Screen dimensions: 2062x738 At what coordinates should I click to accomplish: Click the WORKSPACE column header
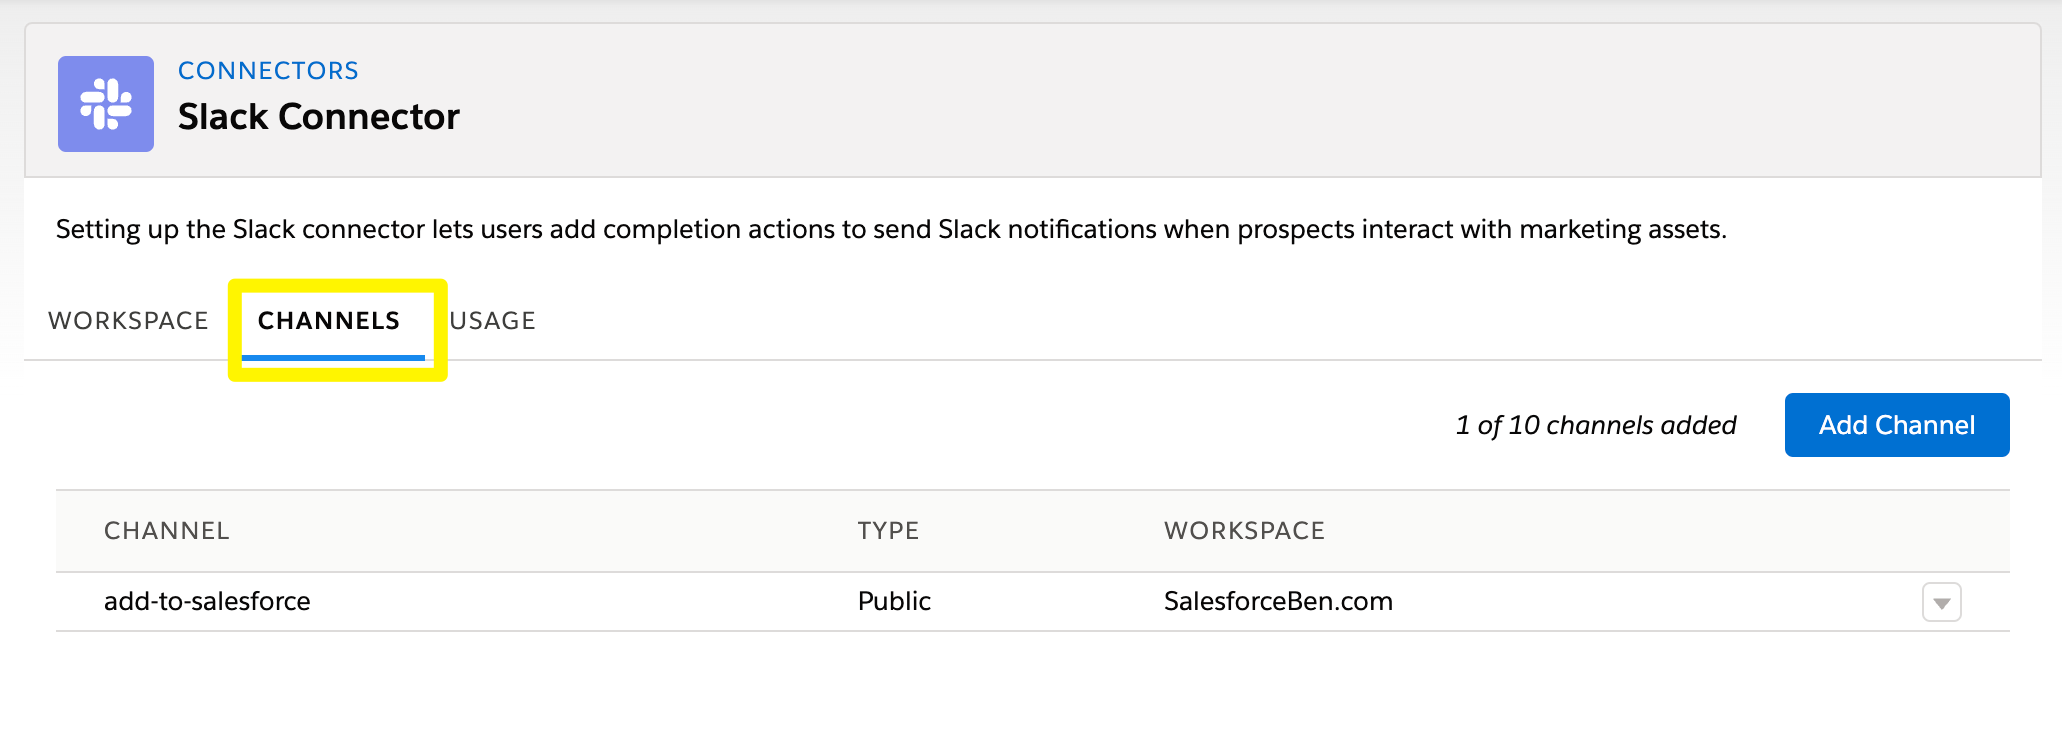[x=1244, y=531]
